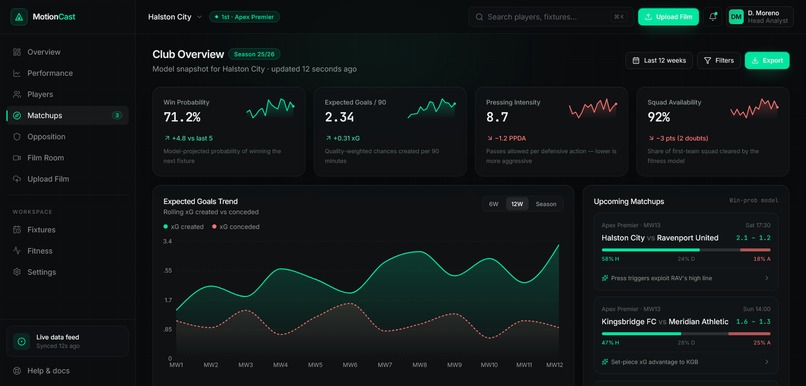This screenshot has width=806, height=386.
Task: Open Settings in Workspace
Action: pyautogui.click(x=67, y=272)
